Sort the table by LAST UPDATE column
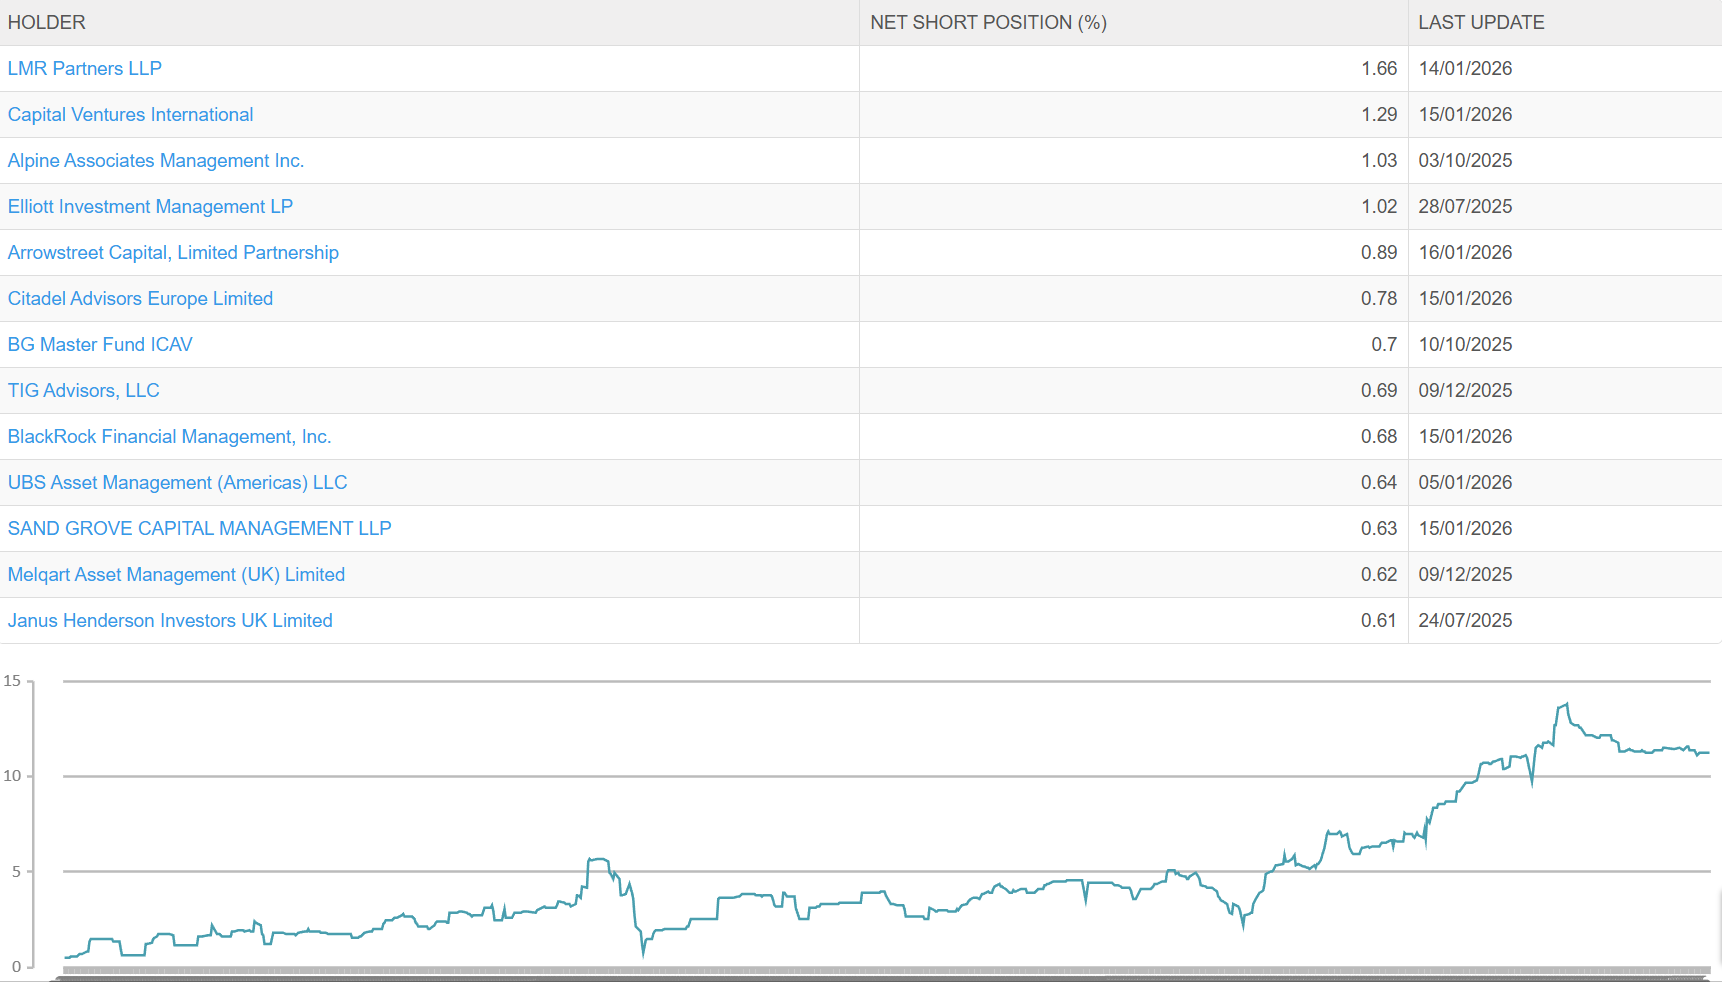The width and height of the screenshot is (1722, 982). tap(1481, 22)
